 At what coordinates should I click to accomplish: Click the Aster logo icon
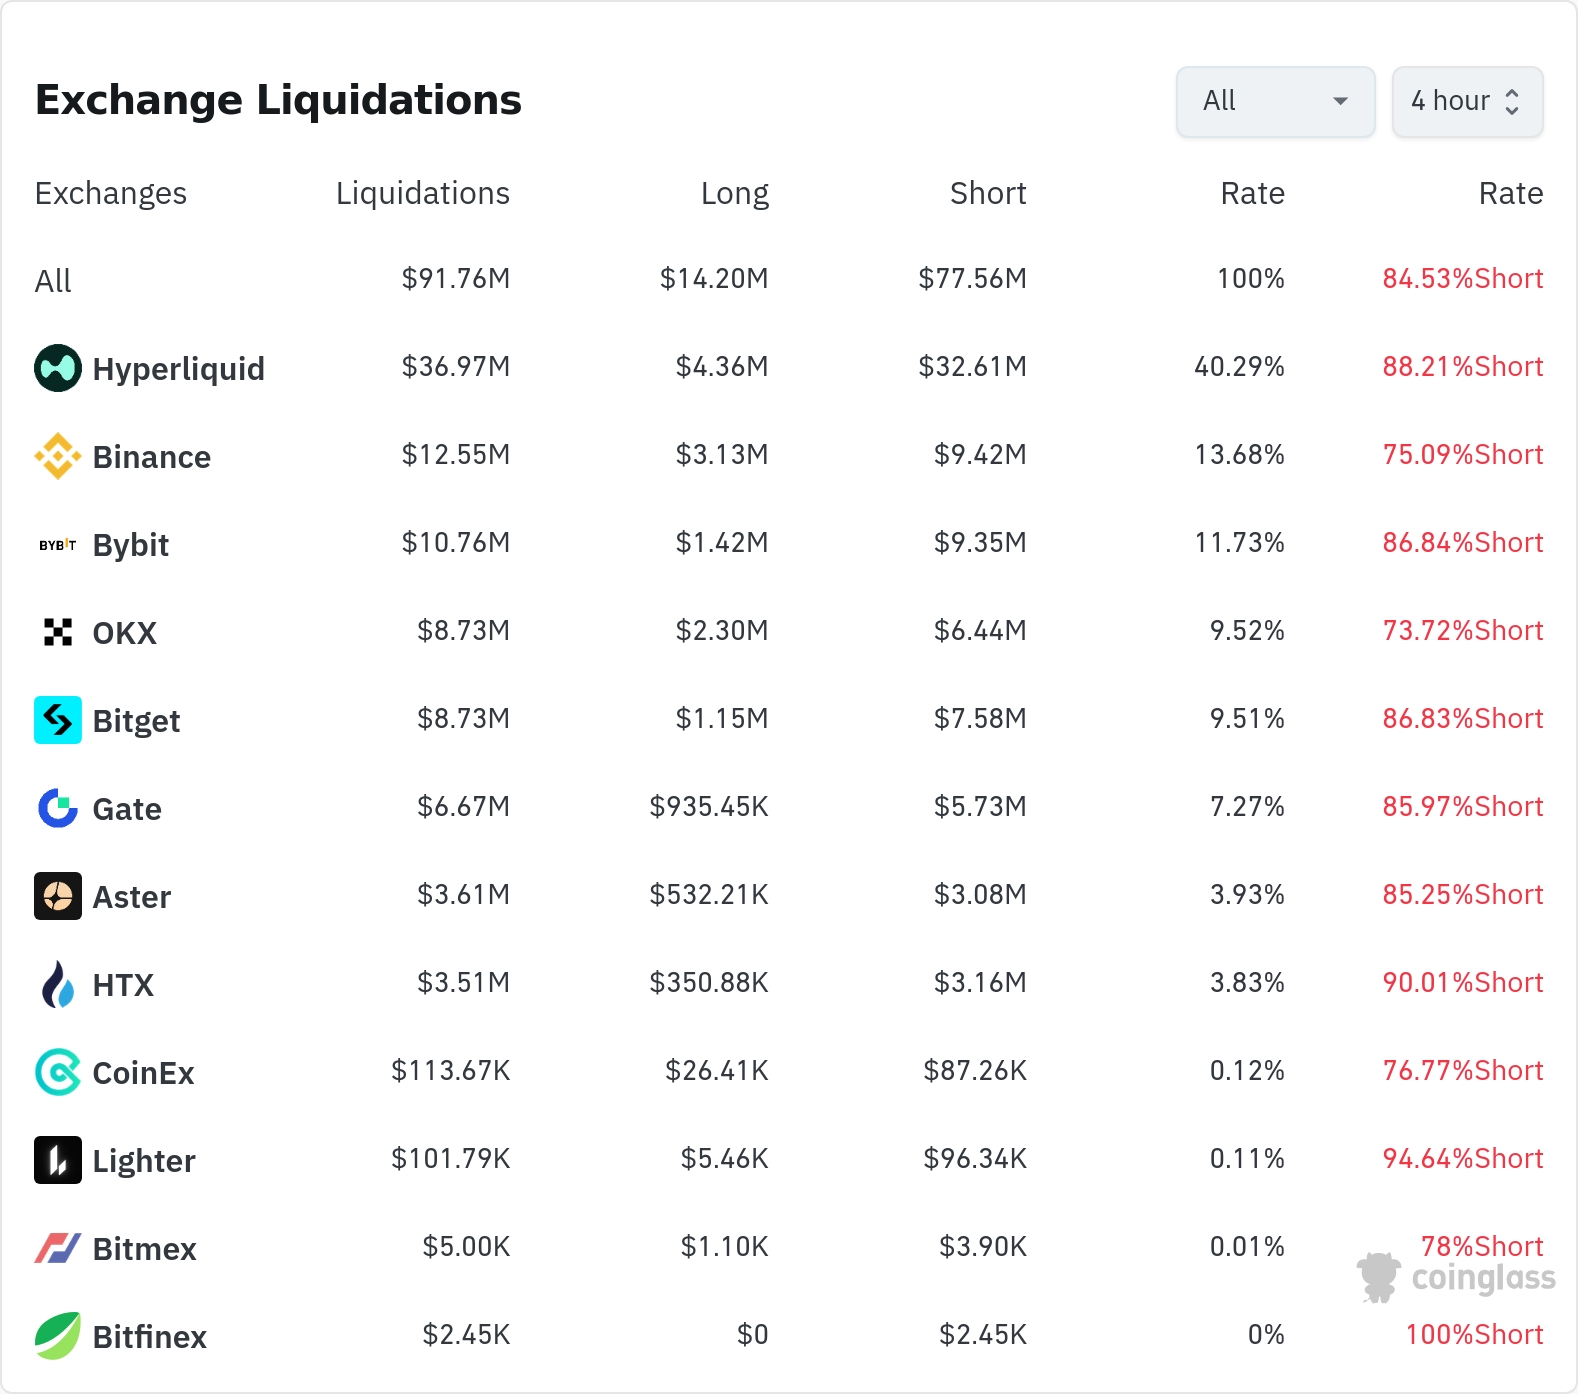58,896
